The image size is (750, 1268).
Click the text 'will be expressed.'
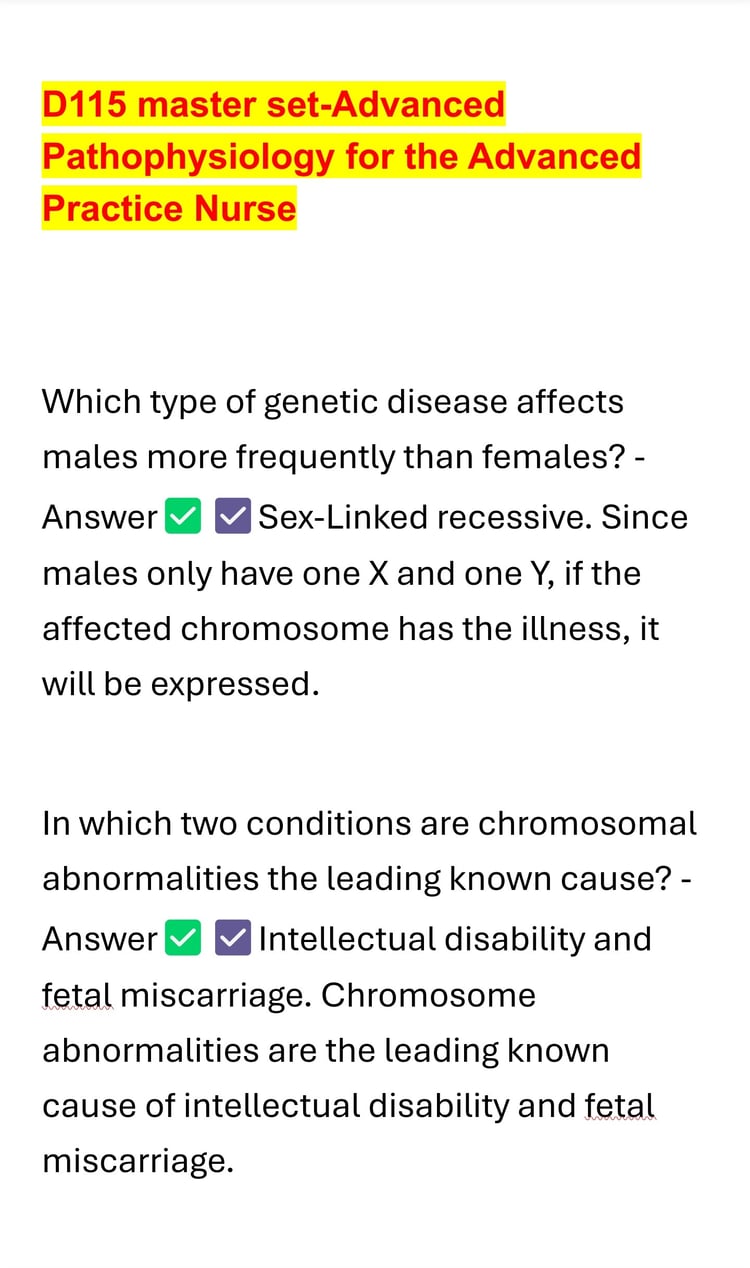click(x=180, y=685)
